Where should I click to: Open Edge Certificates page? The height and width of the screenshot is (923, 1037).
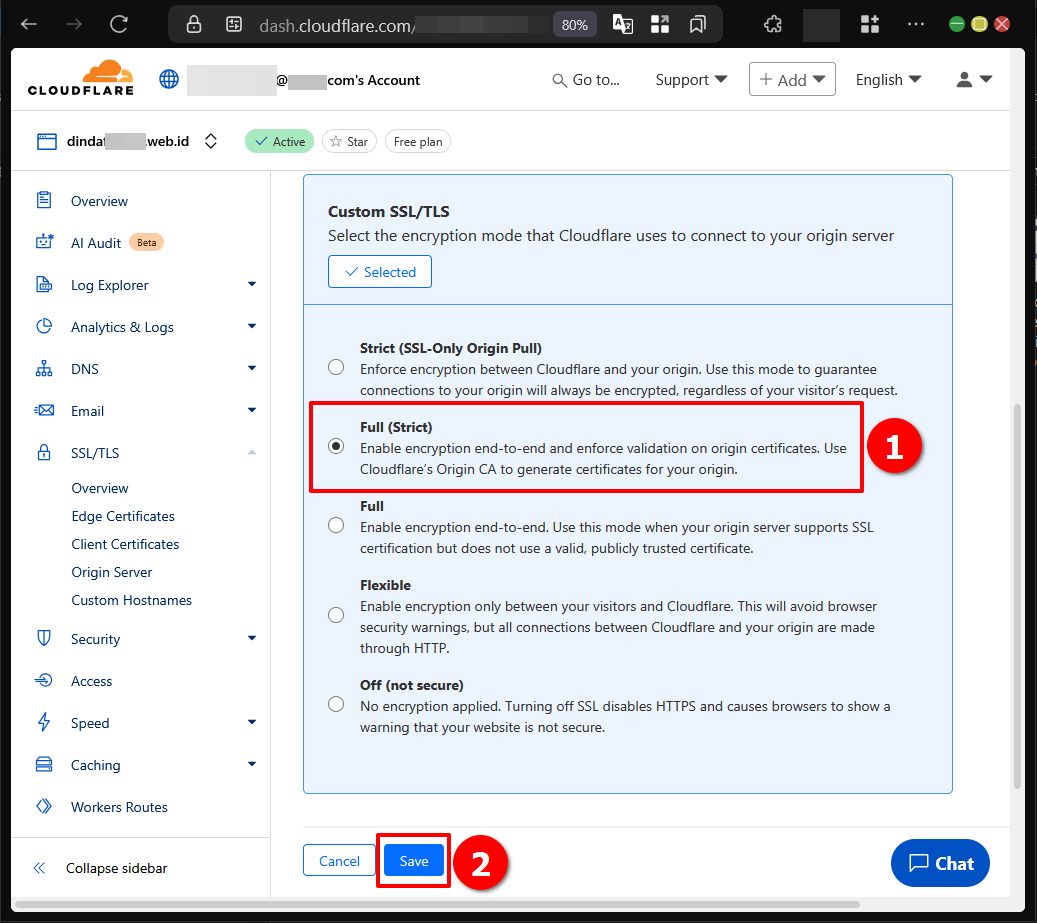123,516
